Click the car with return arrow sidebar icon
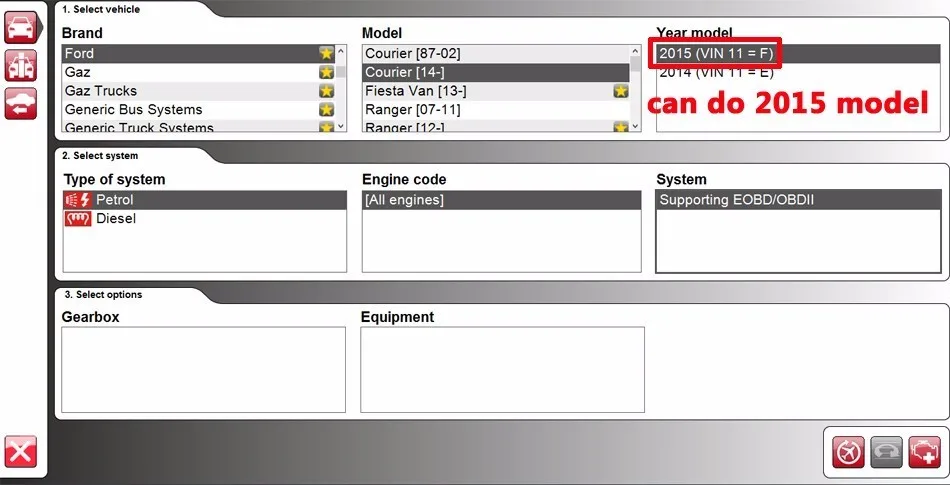 point(21,104)
